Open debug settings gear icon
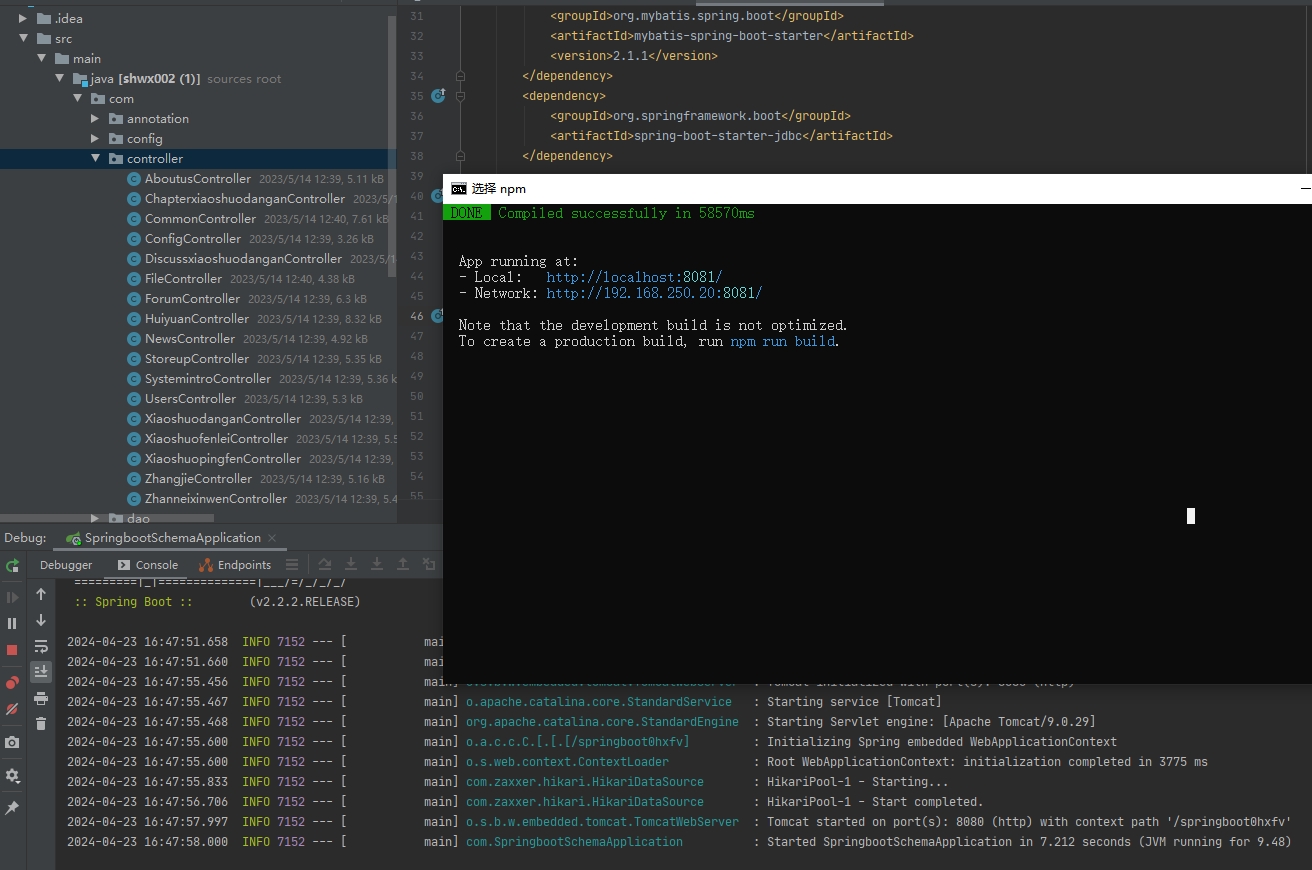Viewport: 1312px width, 870px height. click(12, 776)
